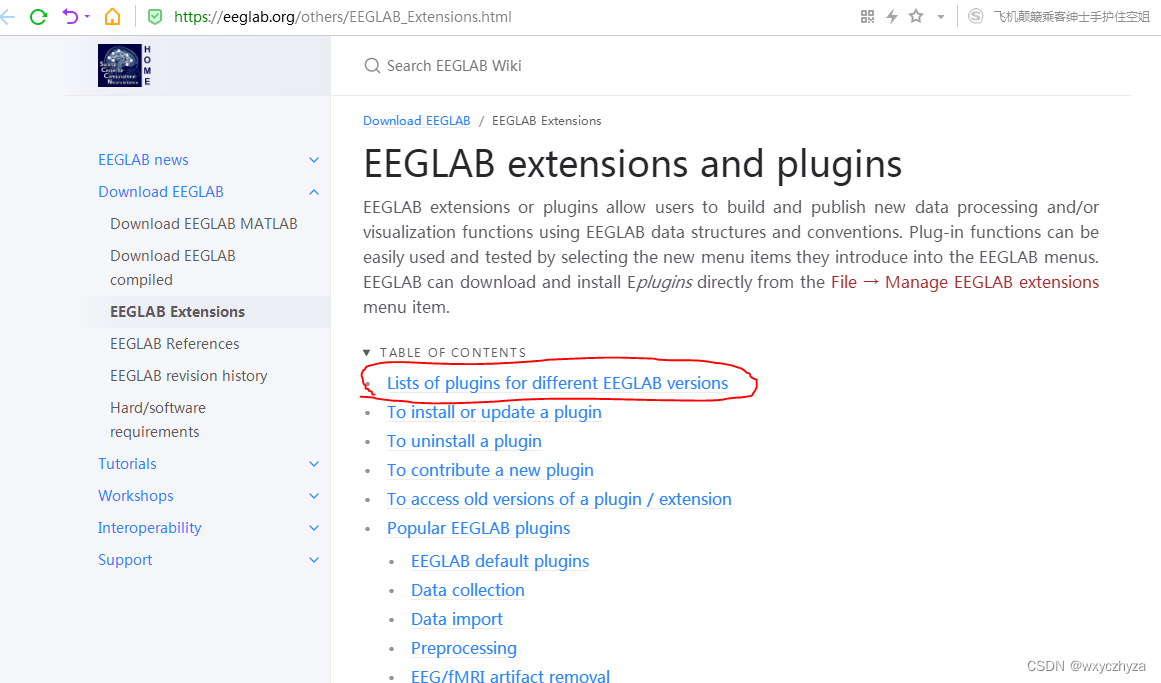Expand the Support chevron
The image size is (1161, 683).
click(x=314, y=560)
